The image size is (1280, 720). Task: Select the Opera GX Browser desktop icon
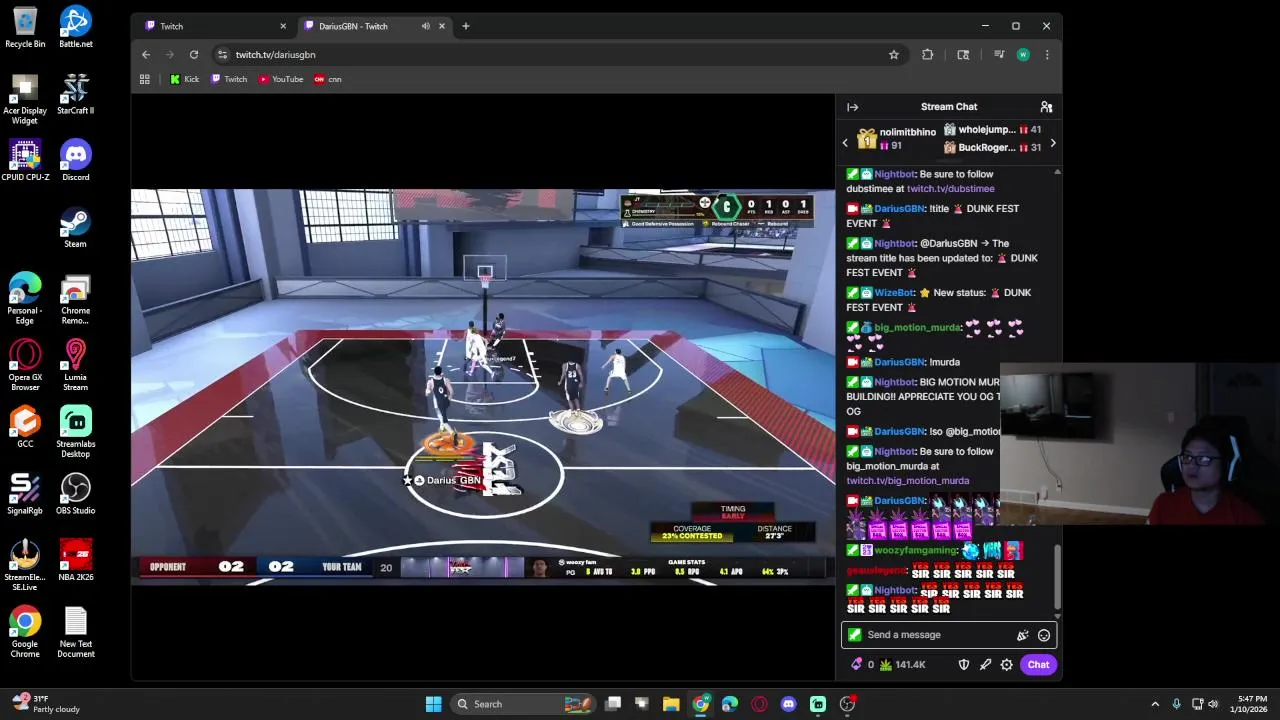25,365
